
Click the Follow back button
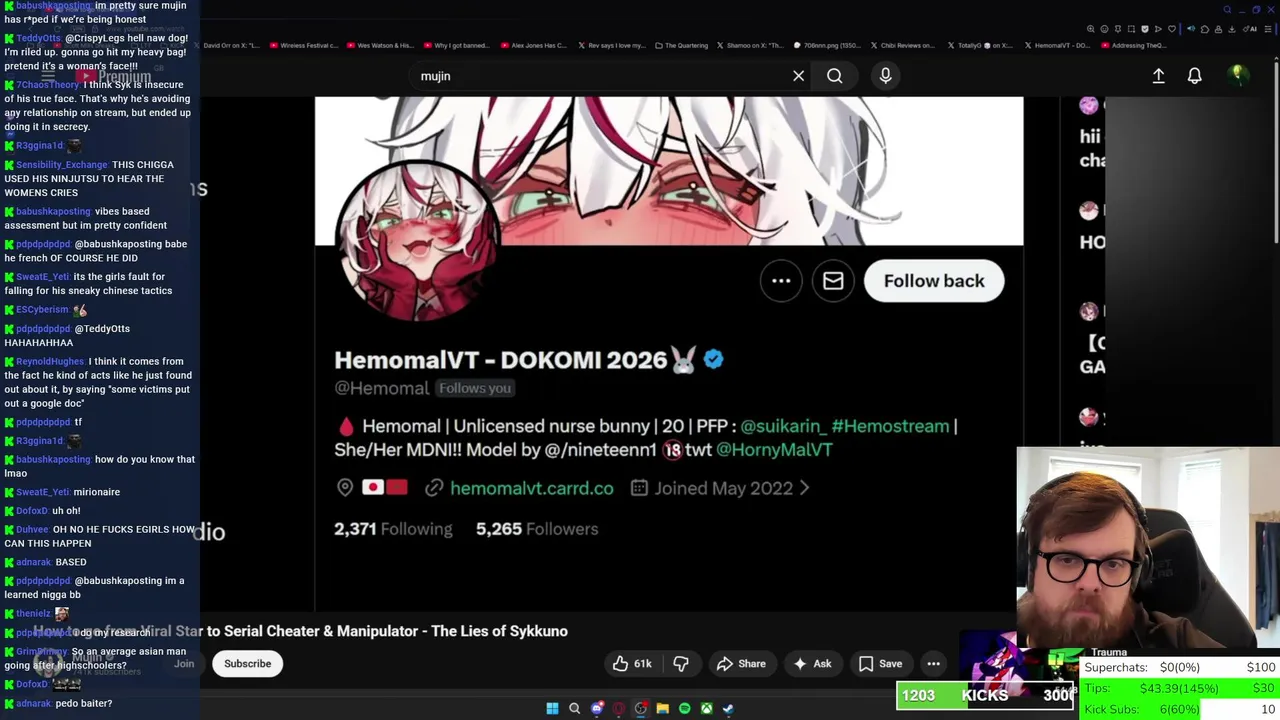pos(934,281)
